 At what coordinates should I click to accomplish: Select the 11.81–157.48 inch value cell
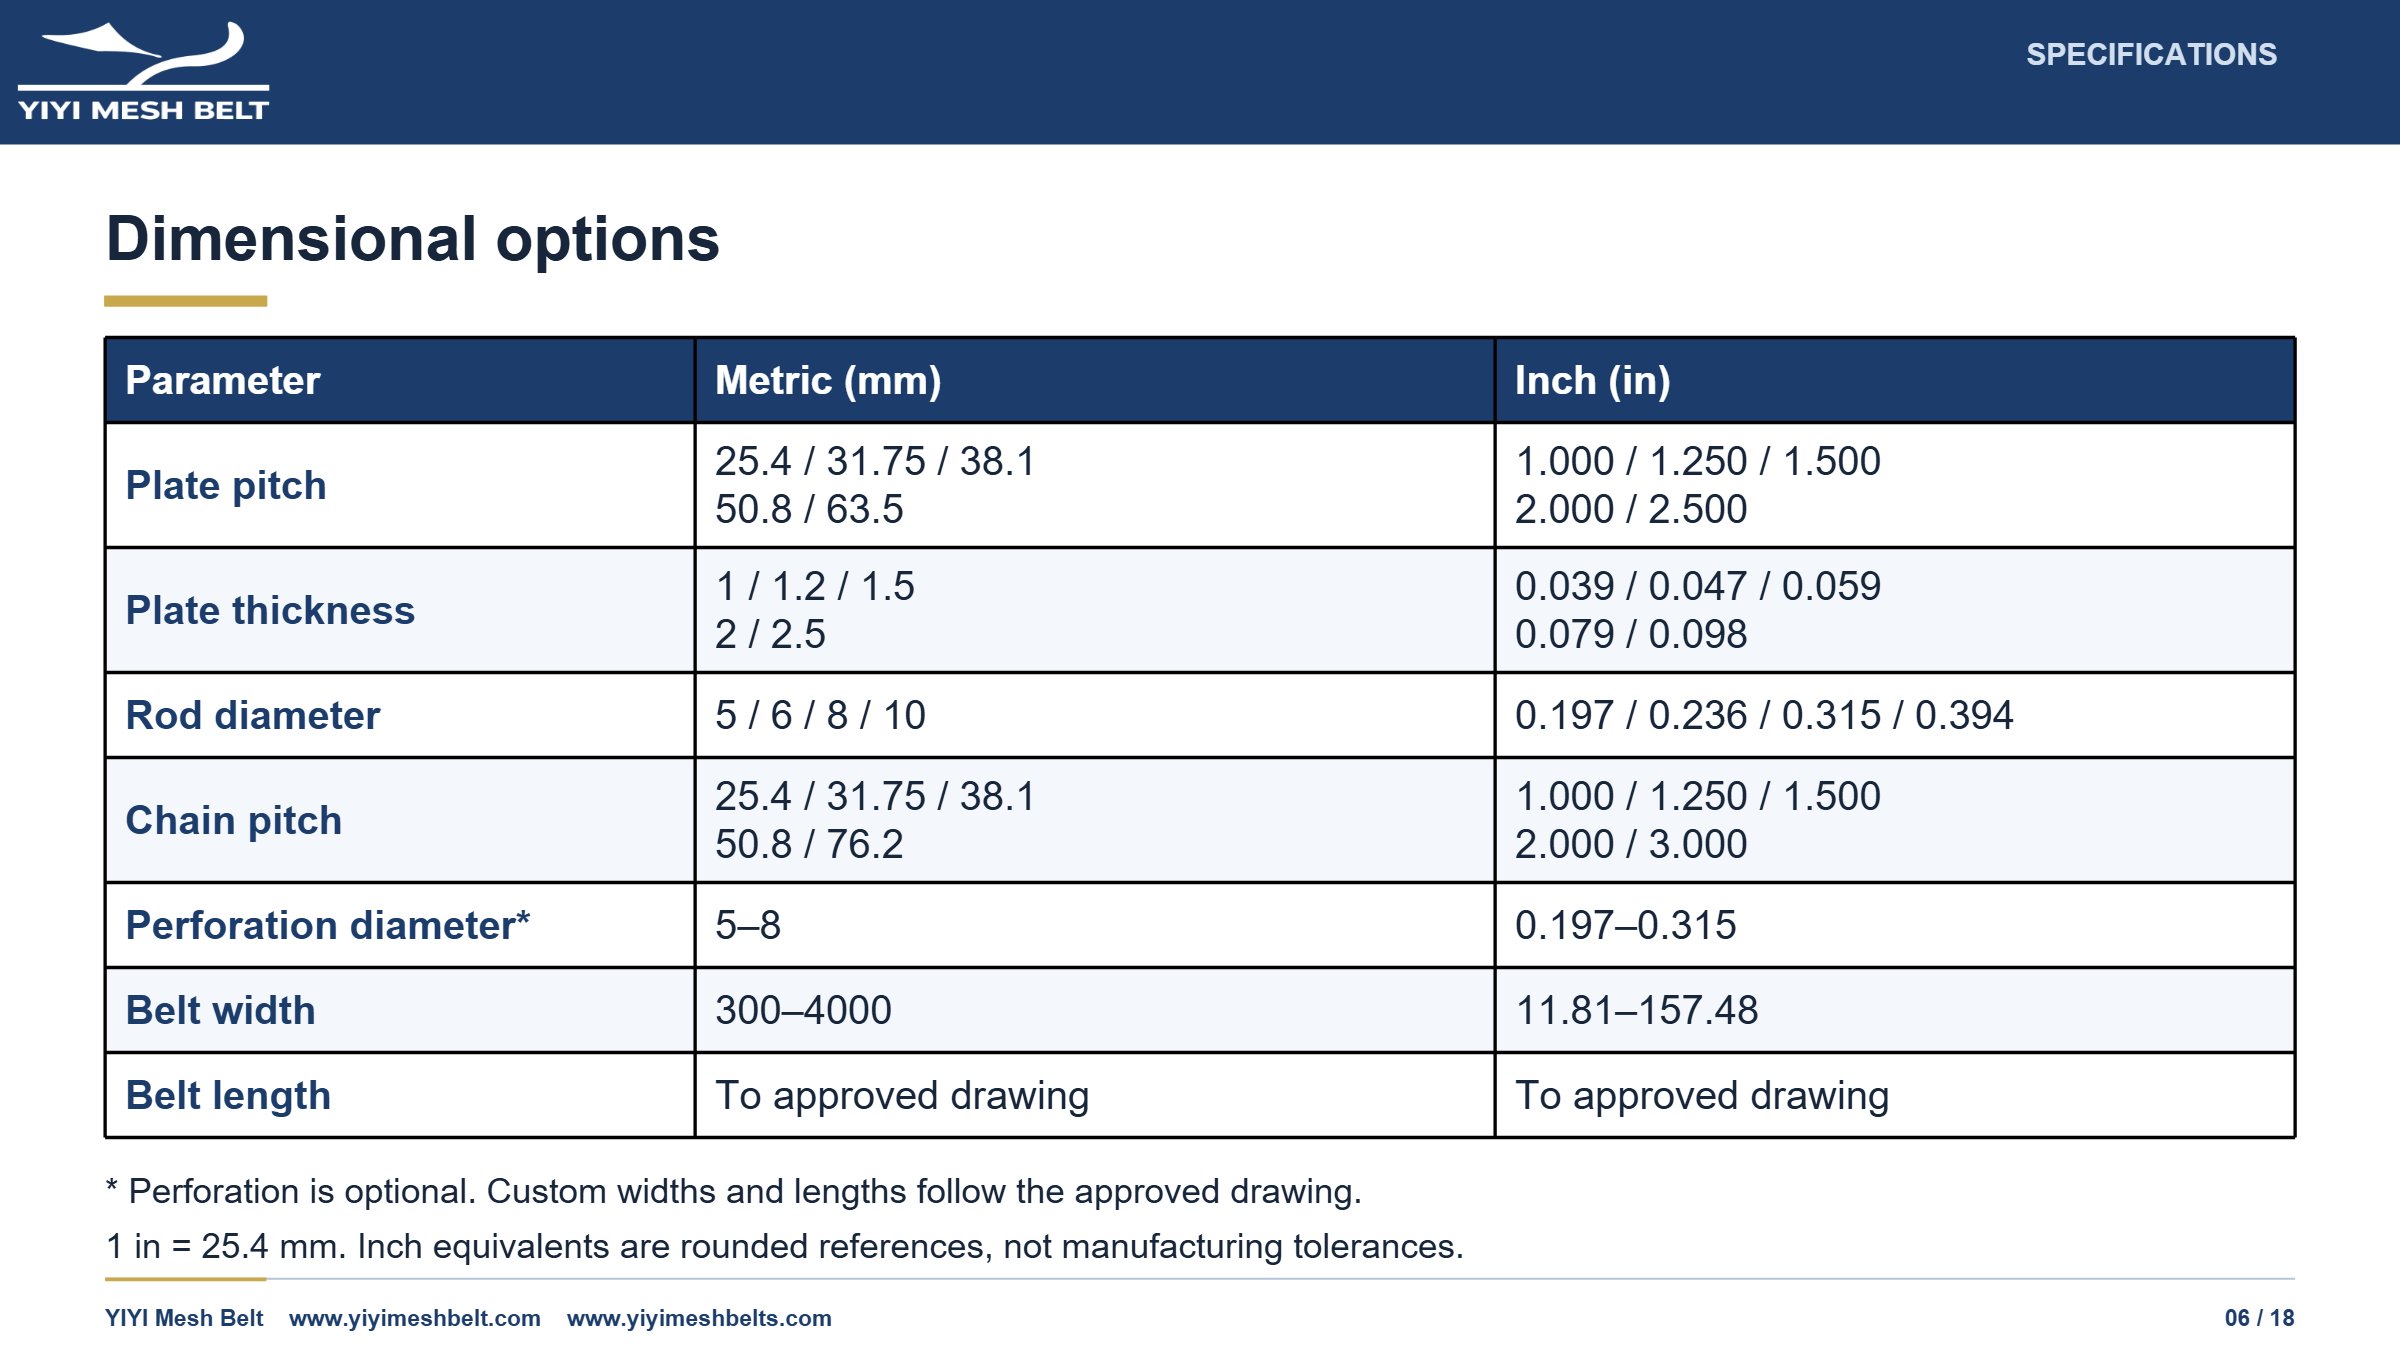[1895, 1010]
